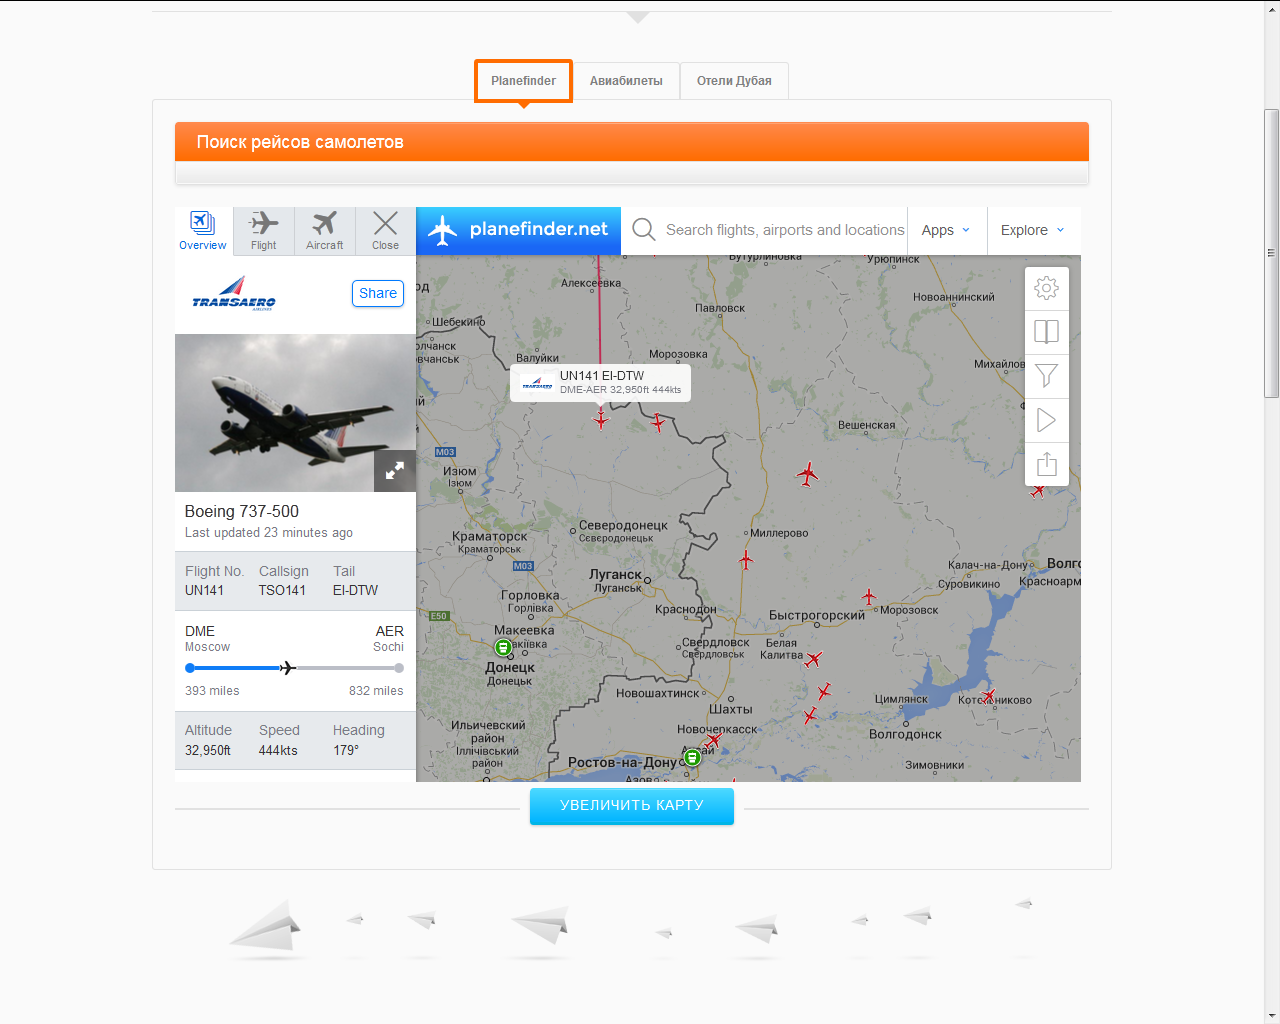Click the Transaero airline logo

click(234, 293)
